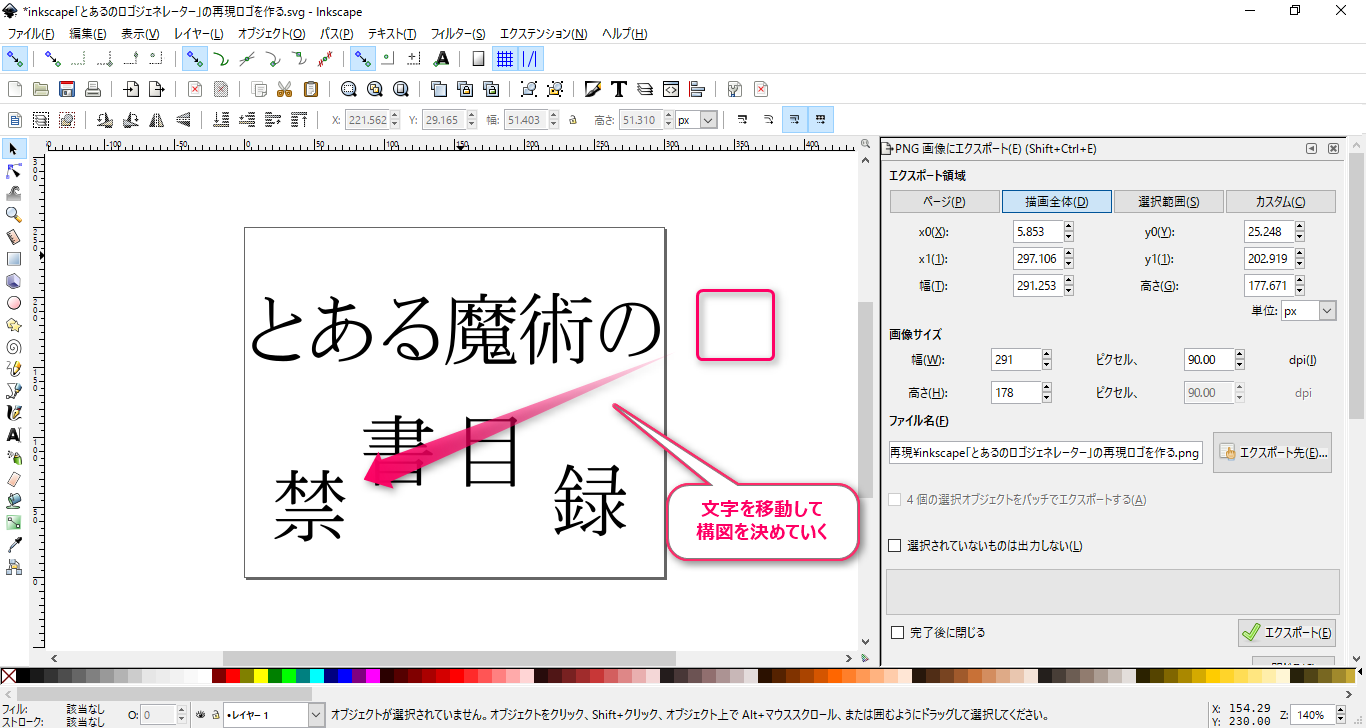The image size is (1366, 728).
Task: Iconify the export dialog panel
Action: pos(1311,148)
